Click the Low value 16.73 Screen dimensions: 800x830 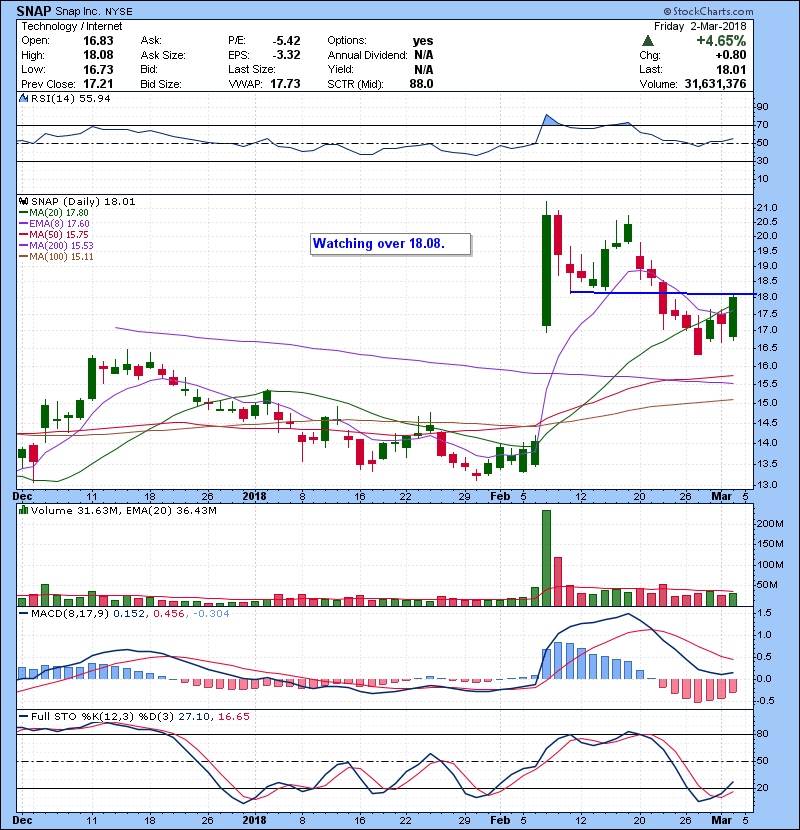[x=98, y=69]
